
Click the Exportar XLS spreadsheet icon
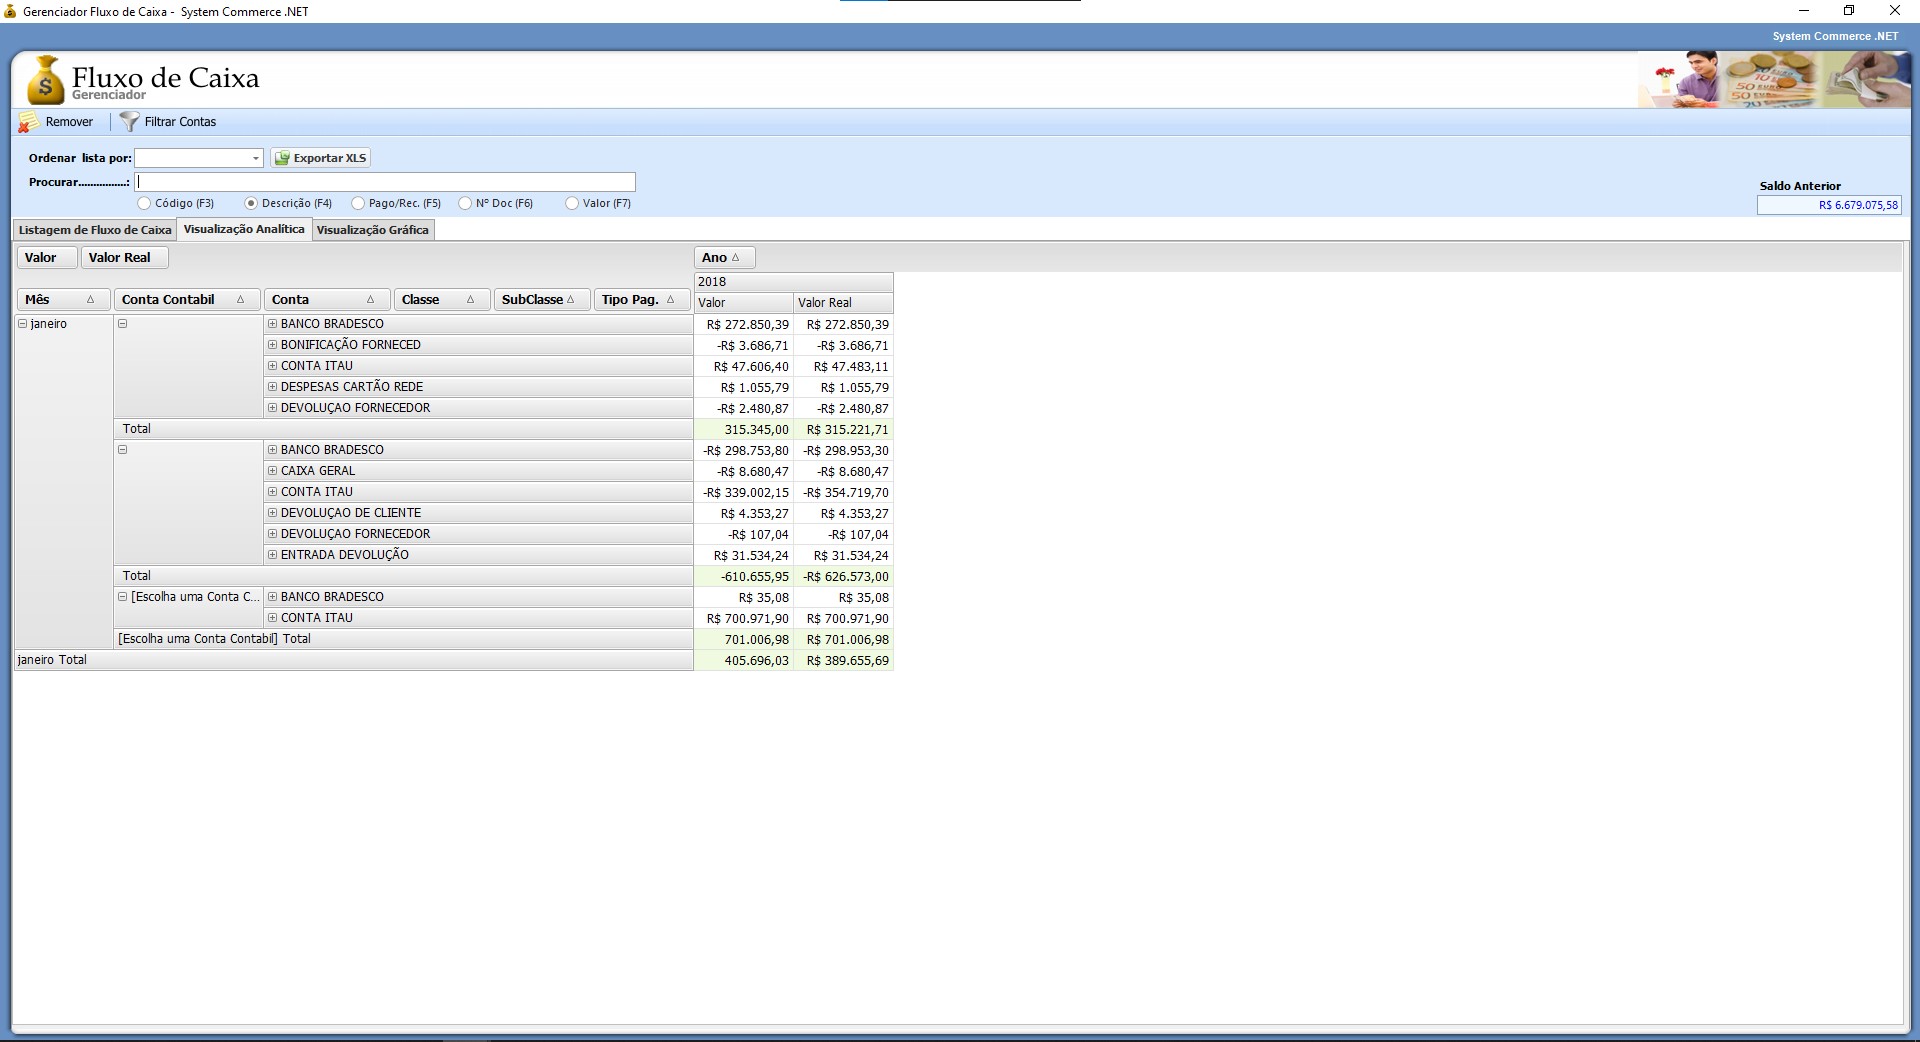pos(282,158)
